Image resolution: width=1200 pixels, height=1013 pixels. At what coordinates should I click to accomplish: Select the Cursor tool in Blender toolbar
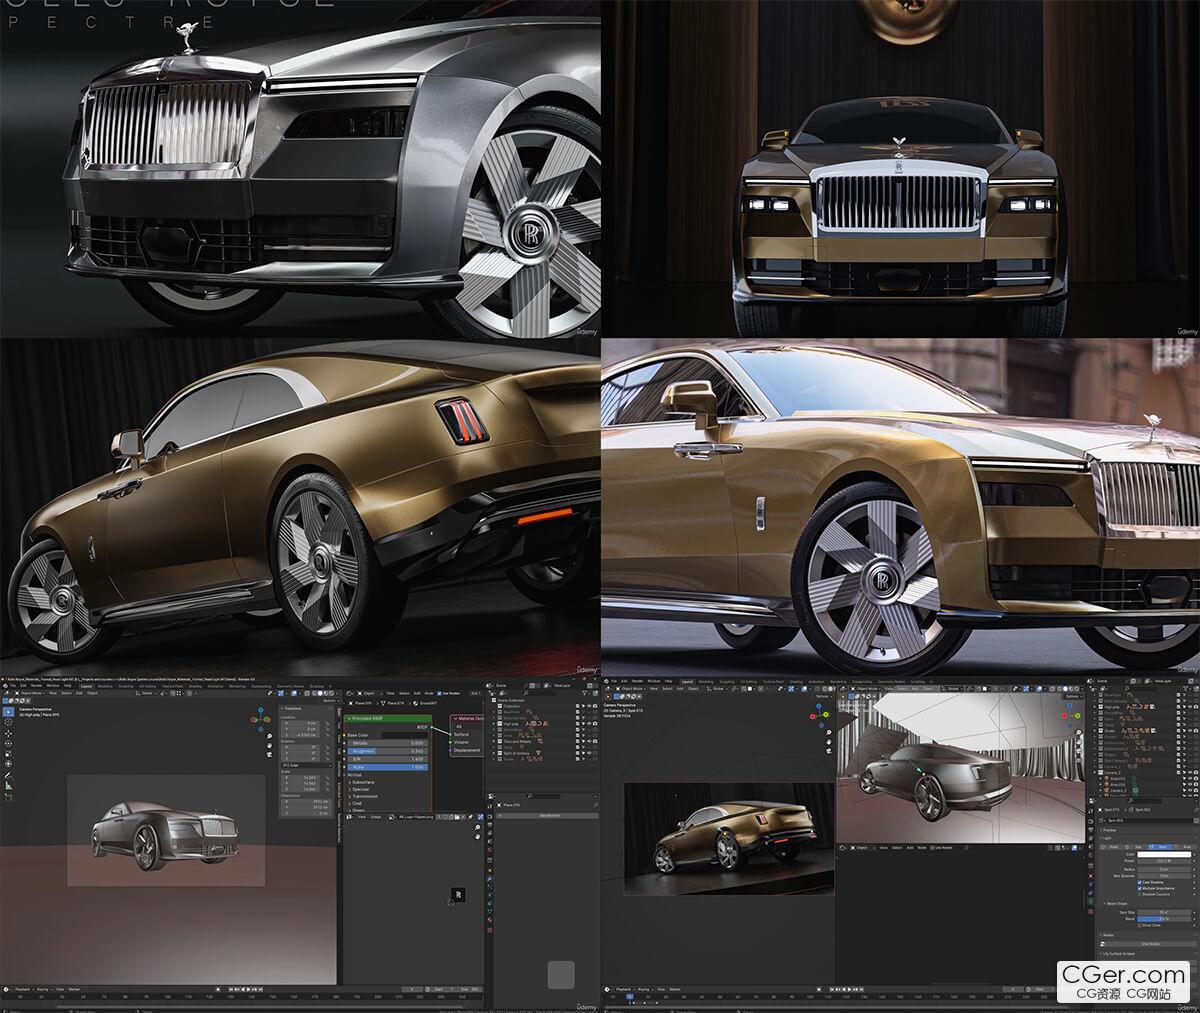click(8, 722)
